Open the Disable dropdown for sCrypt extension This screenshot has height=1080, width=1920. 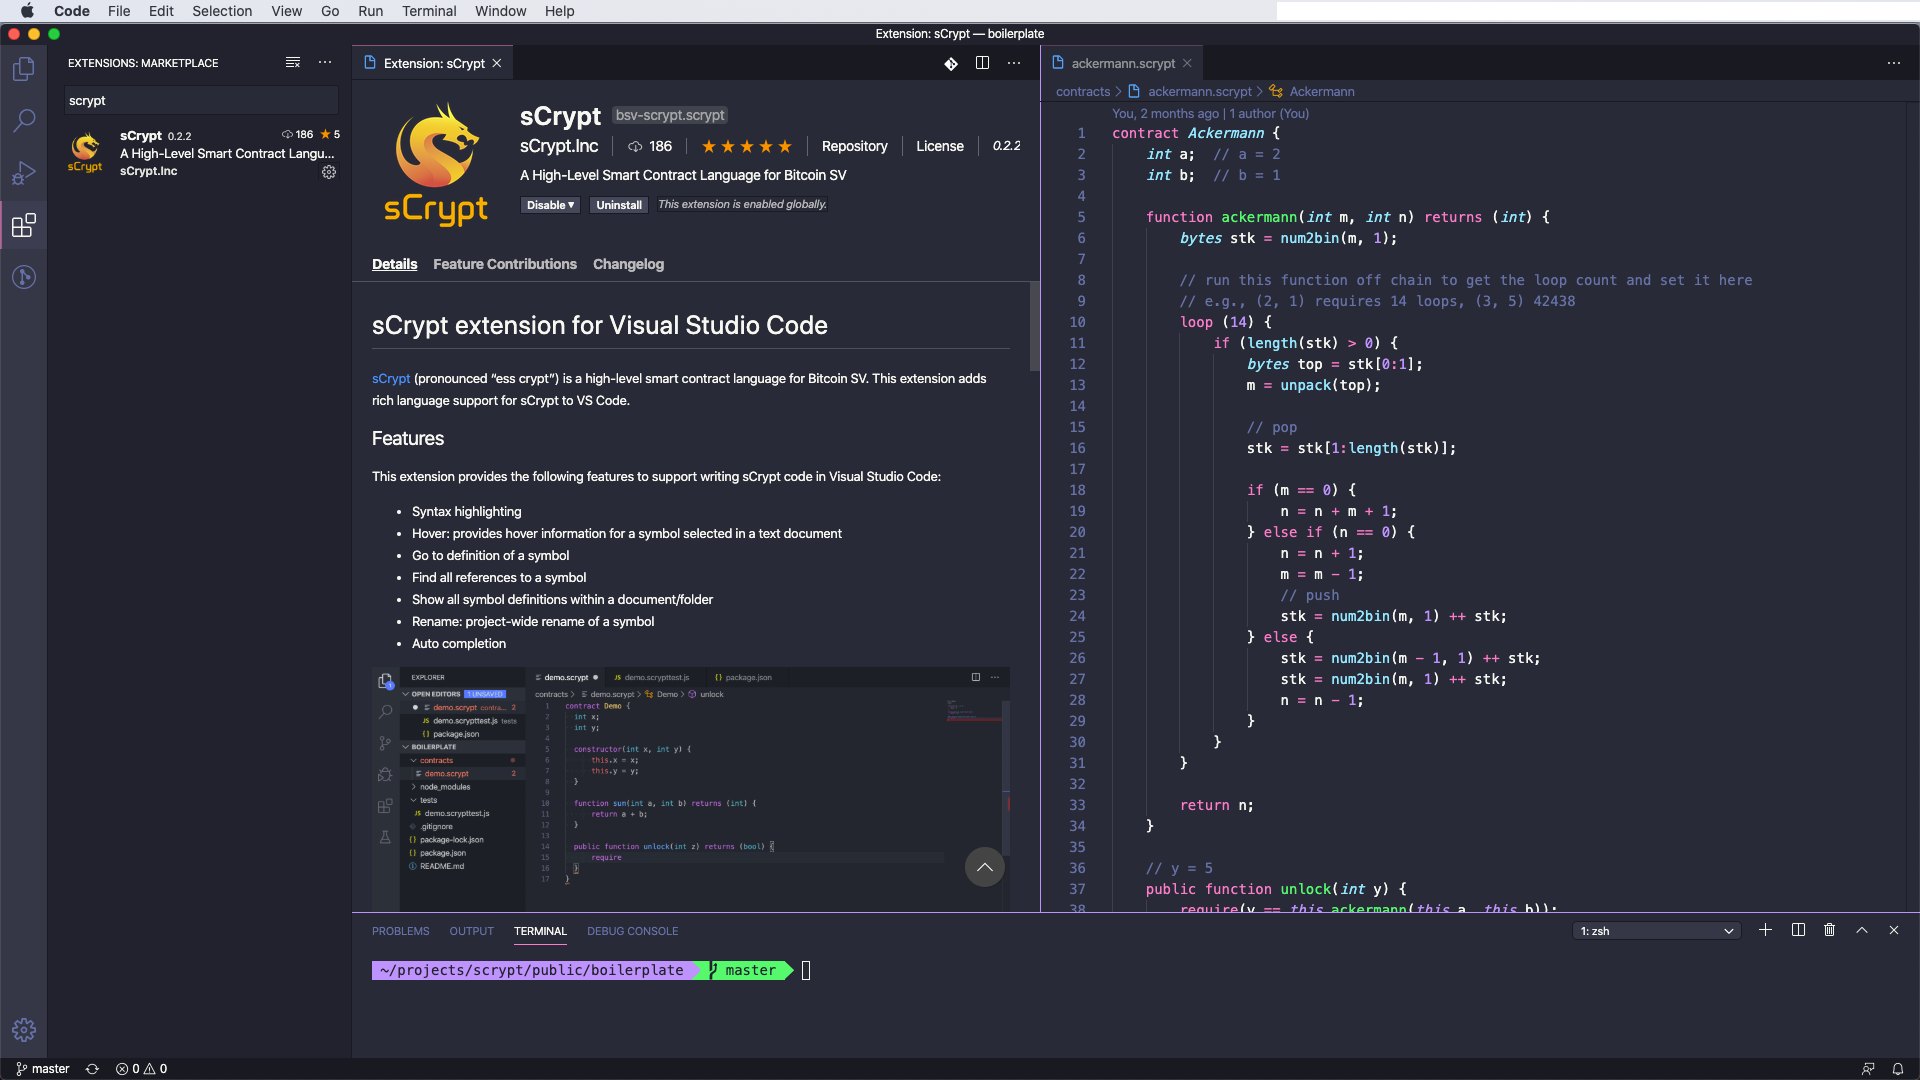click(550, 205)
